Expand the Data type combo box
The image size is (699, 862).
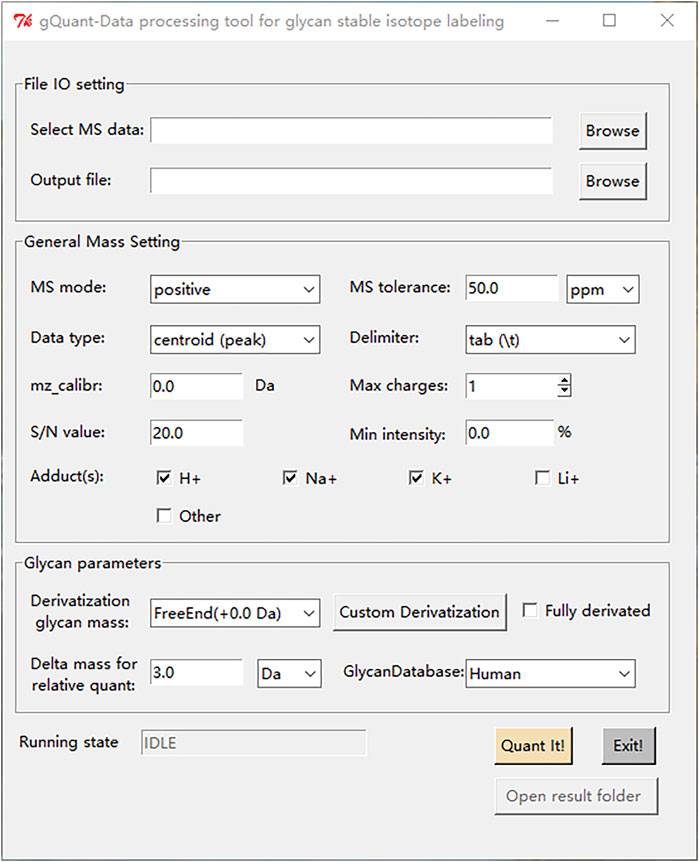(235, 339)
